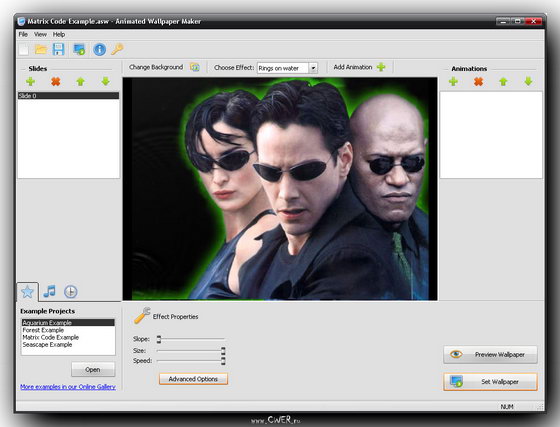The height and width of the screenshot is (427, 560).
Task: Switch to music note tab
Action: pos(50,291)
